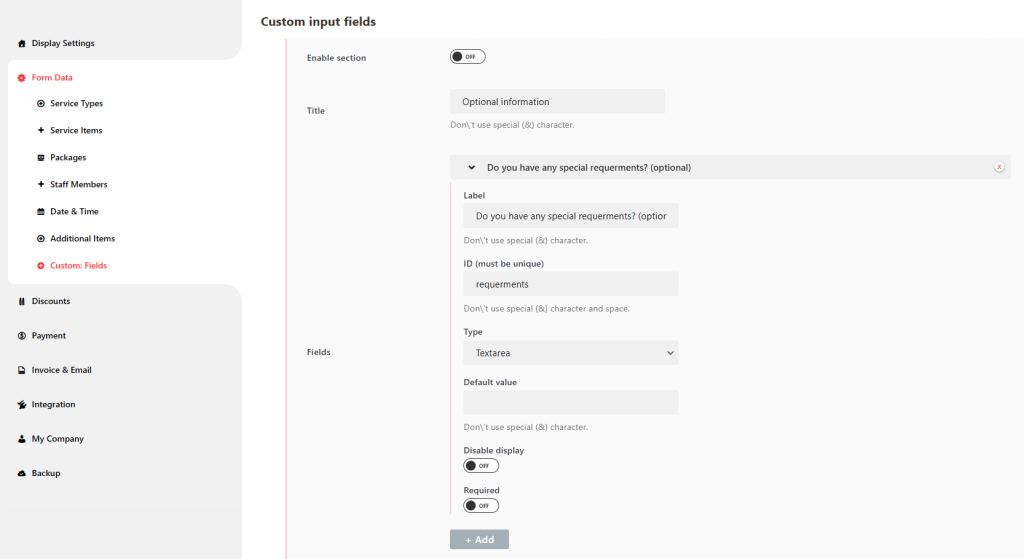The height and width of the screenshot is (559, 1024).
Task: Click the My Company person icon
Action: tap(22, 439)
